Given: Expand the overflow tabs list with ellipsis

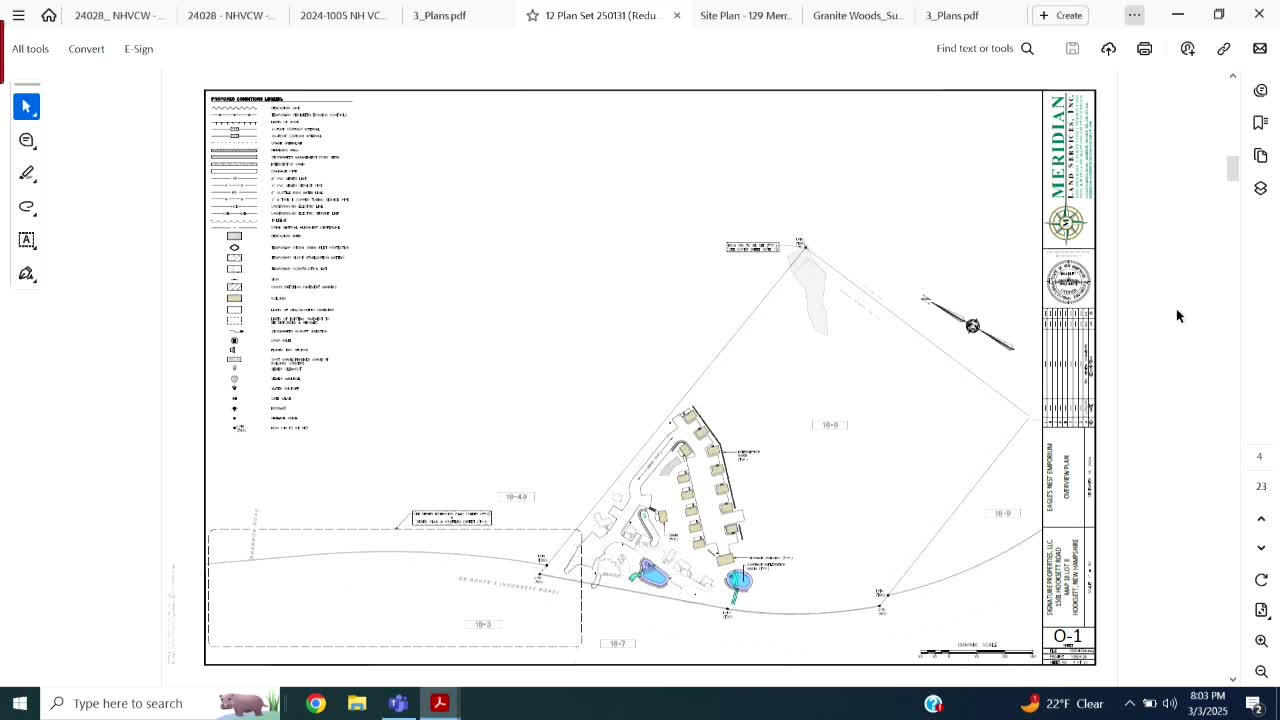Looking at the screenshot, I should (1134, 15).
